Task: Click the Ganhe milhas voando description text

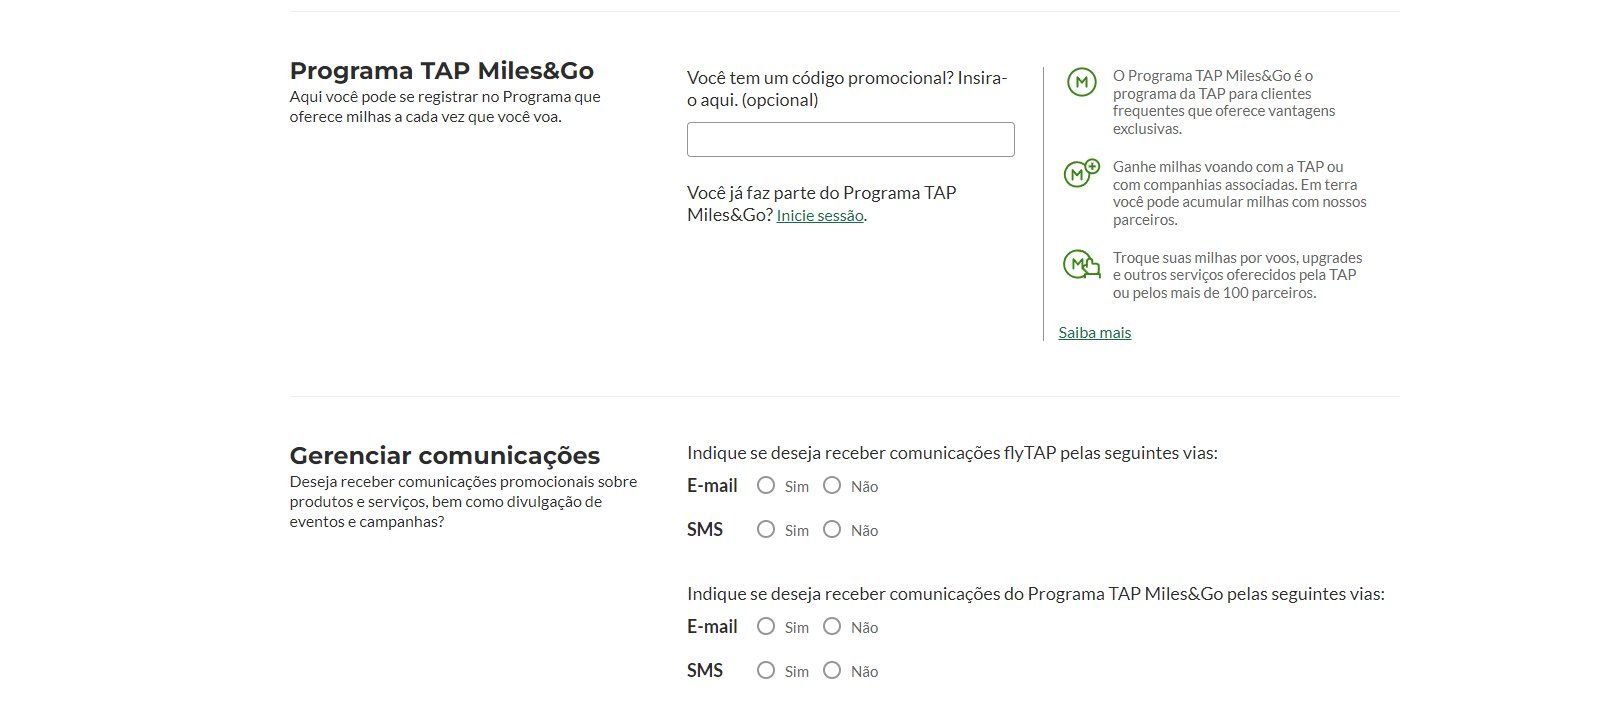Action: (1240, 193)
